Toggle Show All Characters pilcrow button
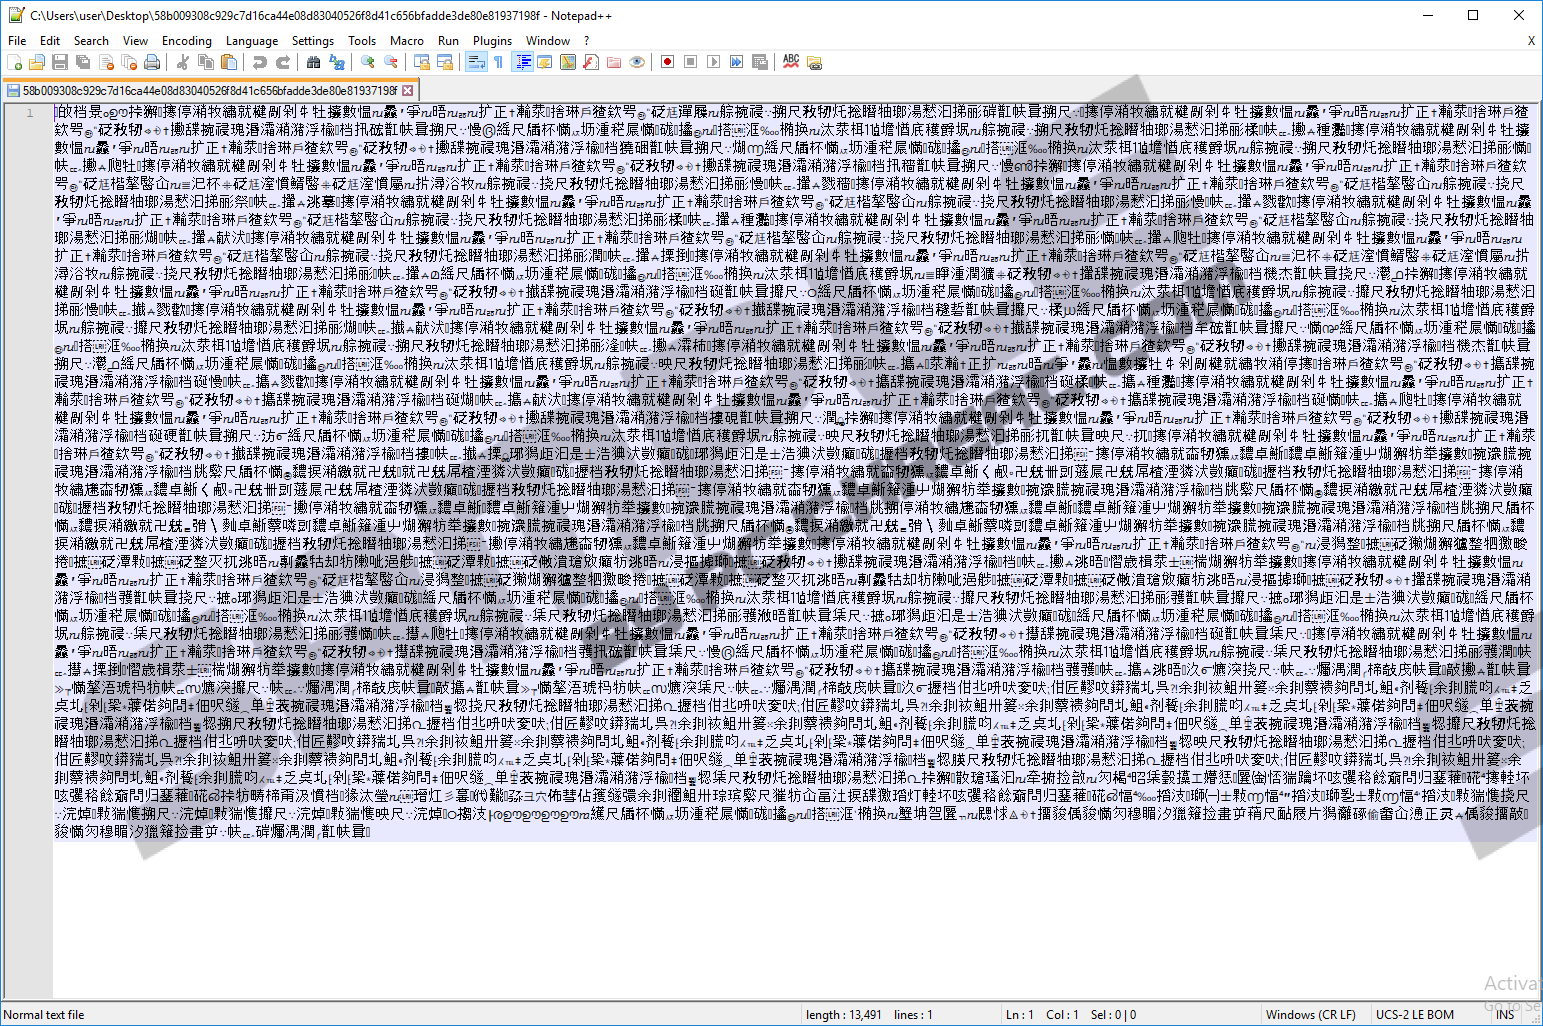 [x=498, y=62]
